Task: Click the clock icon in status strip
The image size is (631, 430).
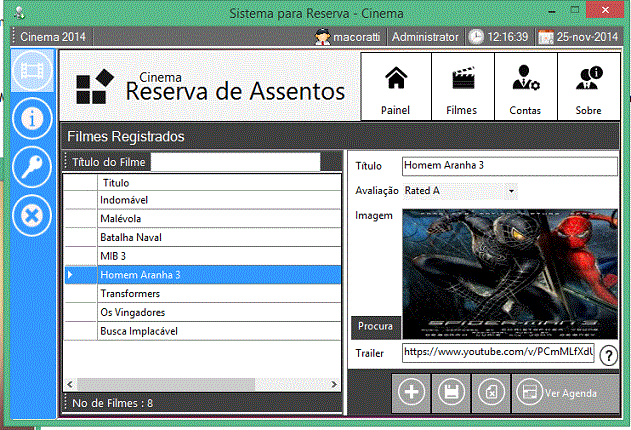Action: tap(476, 37)
